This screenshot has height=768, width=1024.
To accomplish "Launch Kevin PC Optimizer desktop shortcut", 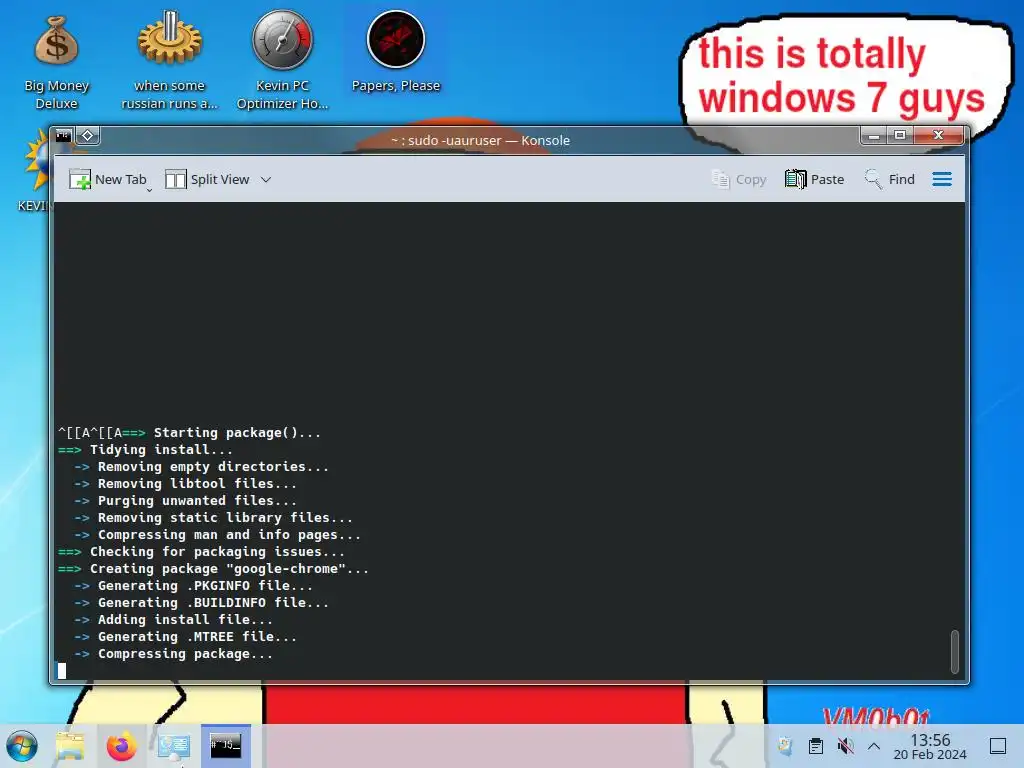I will point(282,62).
